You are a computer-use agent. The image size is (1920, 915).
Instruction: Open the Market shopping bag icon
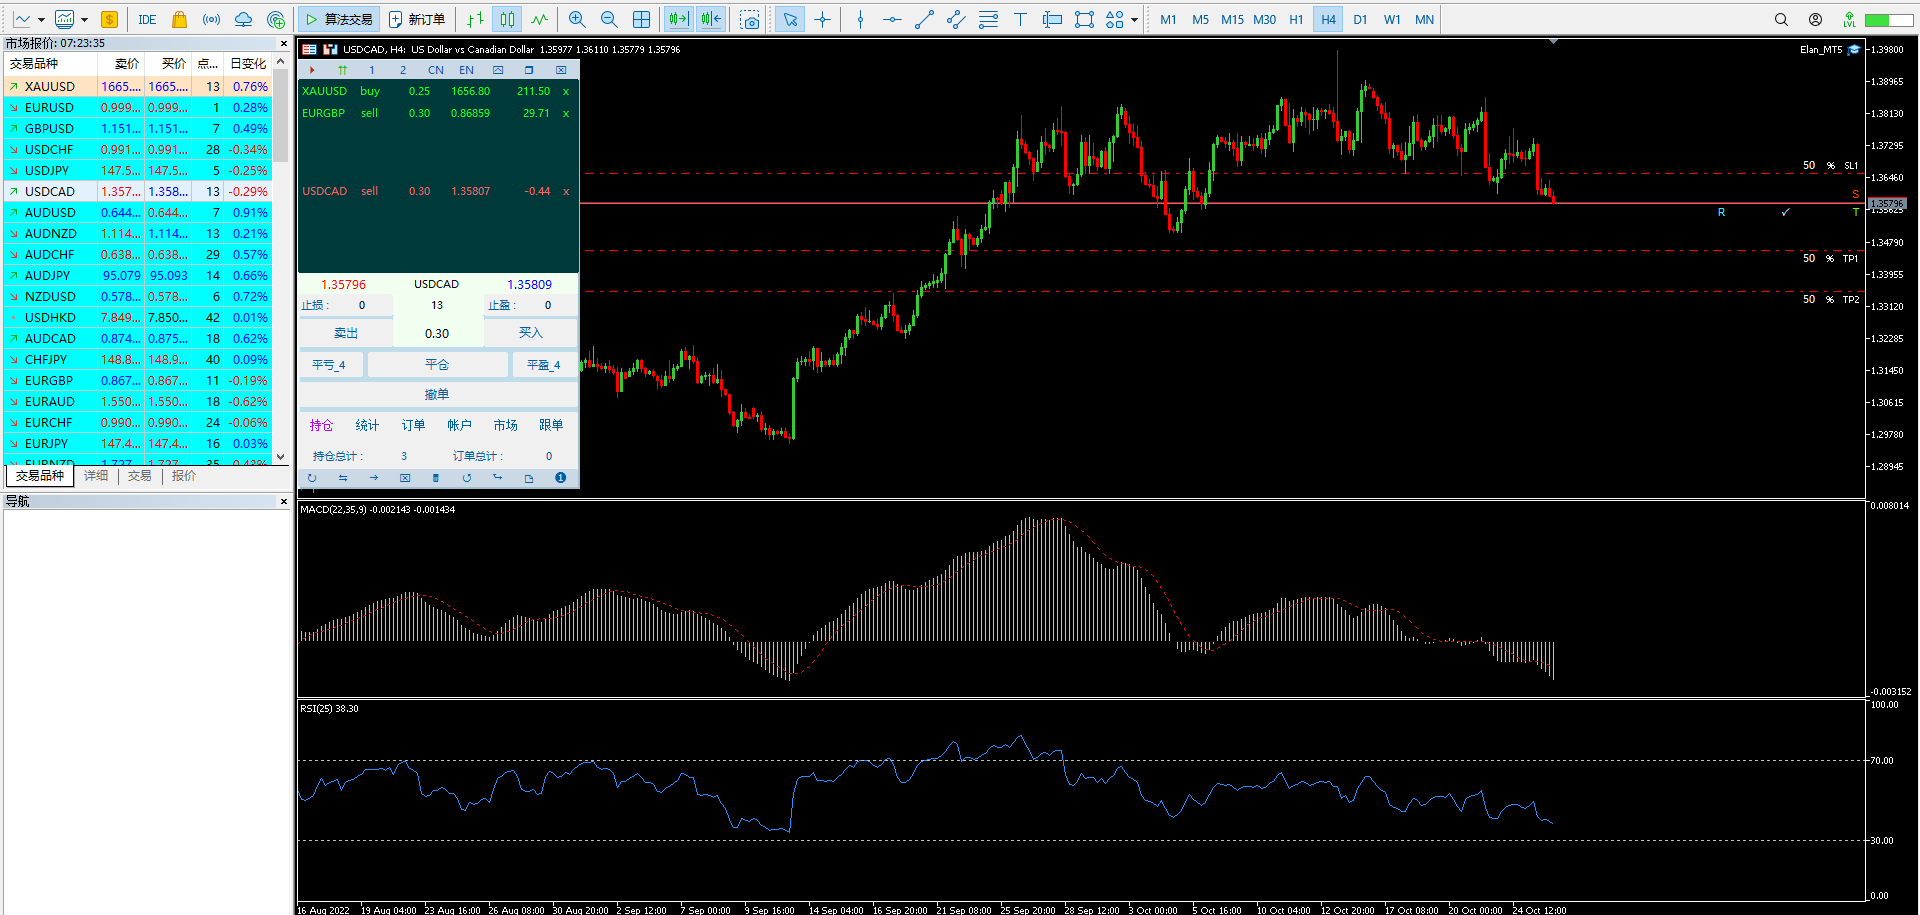[179, 19]
